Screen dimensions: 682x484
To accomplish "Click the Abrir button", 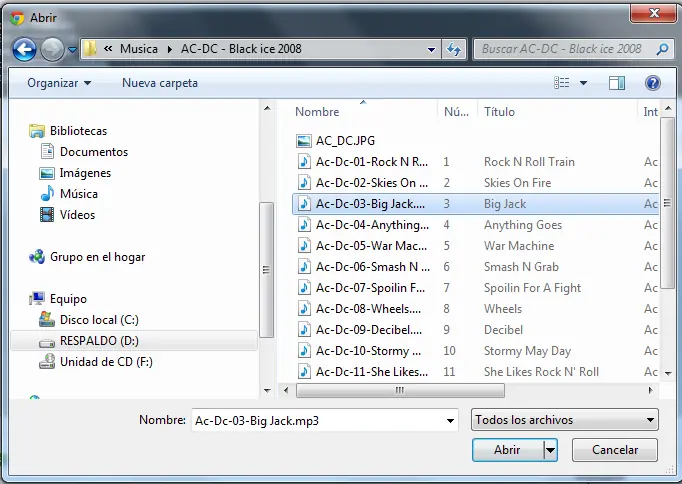I will click(508, 450).
